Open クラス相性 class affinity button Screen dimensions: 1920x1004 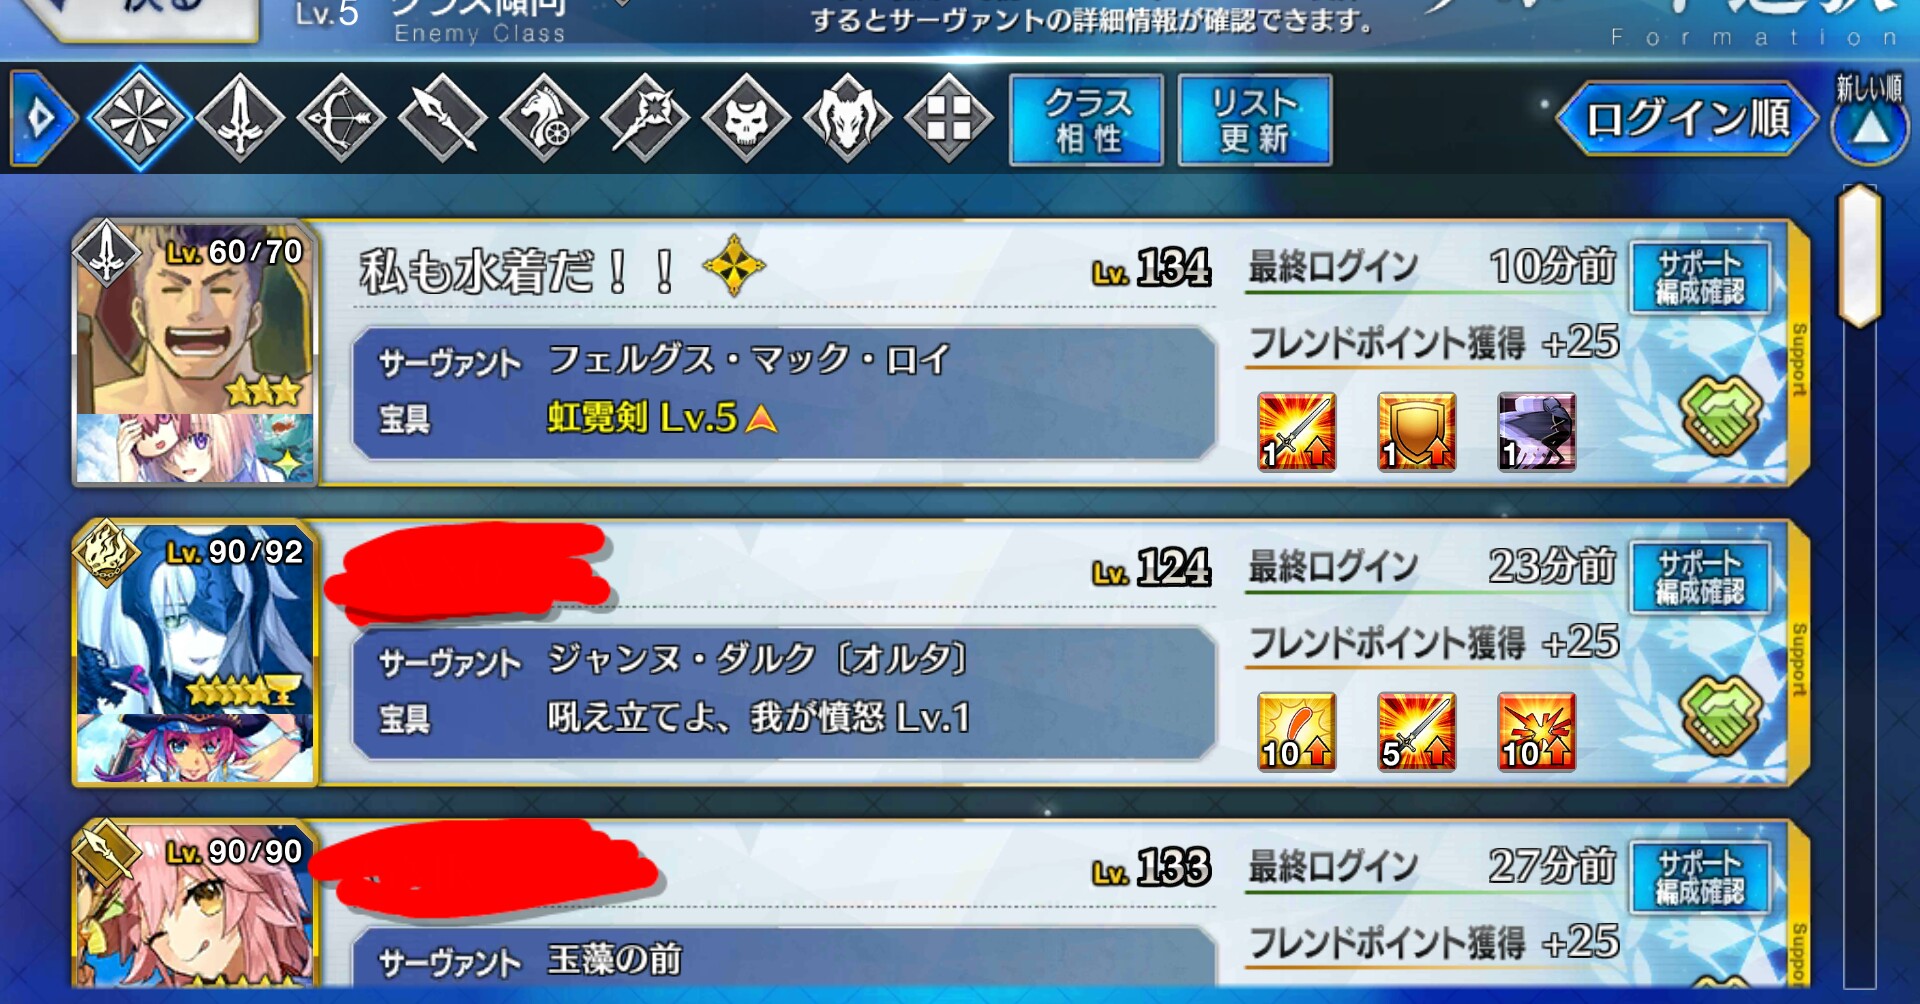[x=1086, y=119]
